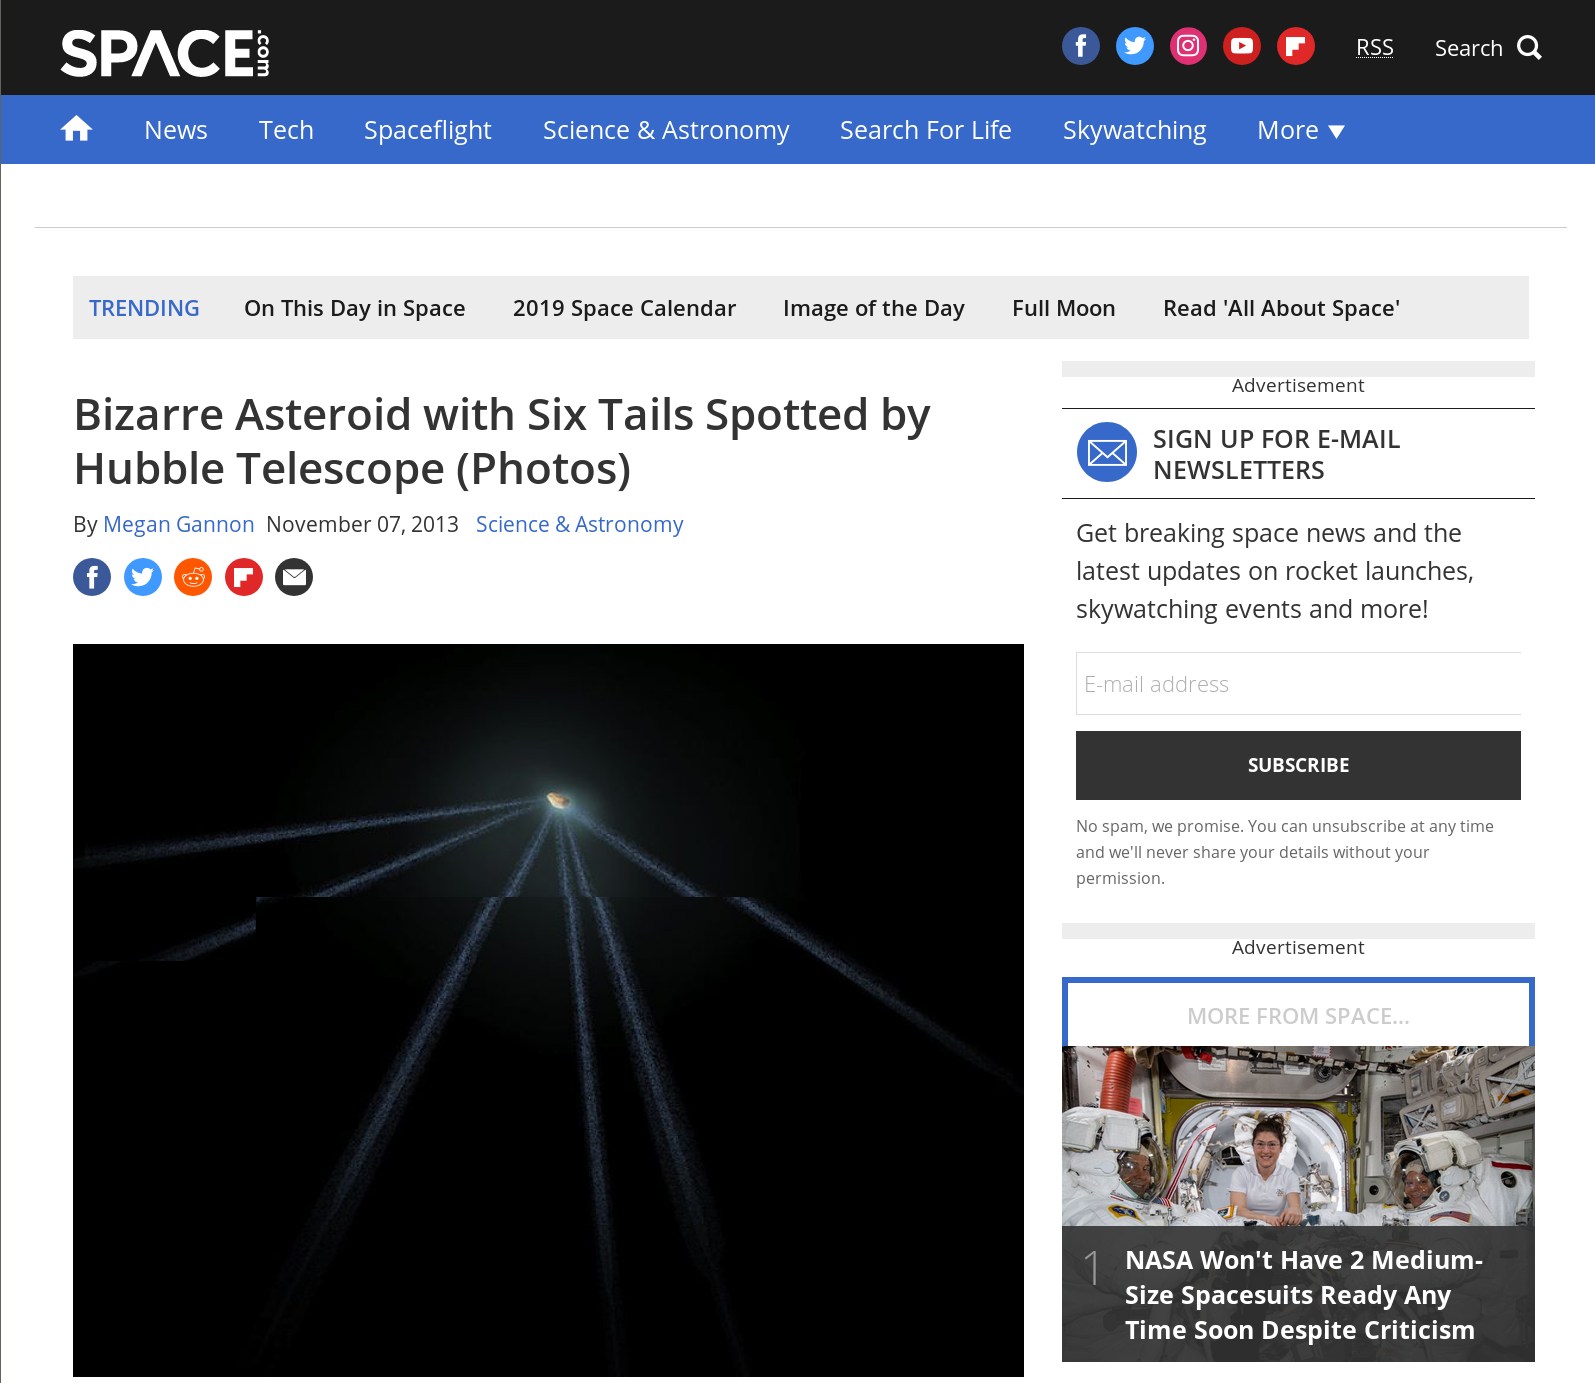Open the Space.com logo homepage
The width and height of the screenshot is (1595, 1383).
coord(165,53)
